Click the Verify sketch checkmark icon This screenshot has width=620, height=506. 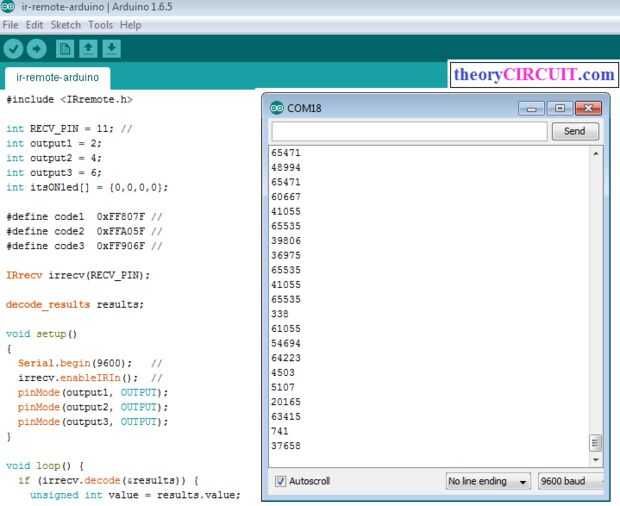coord(13,48)
